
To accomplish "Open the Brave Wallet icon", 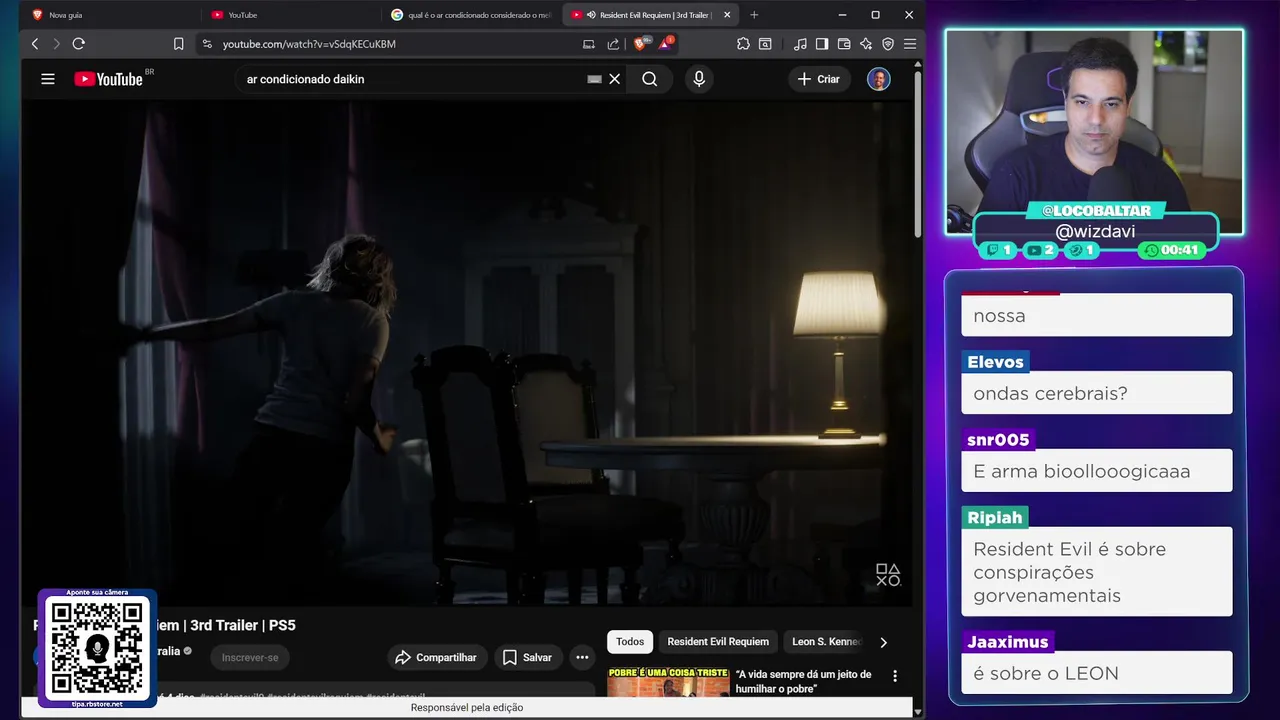I will tap(844, 44).
